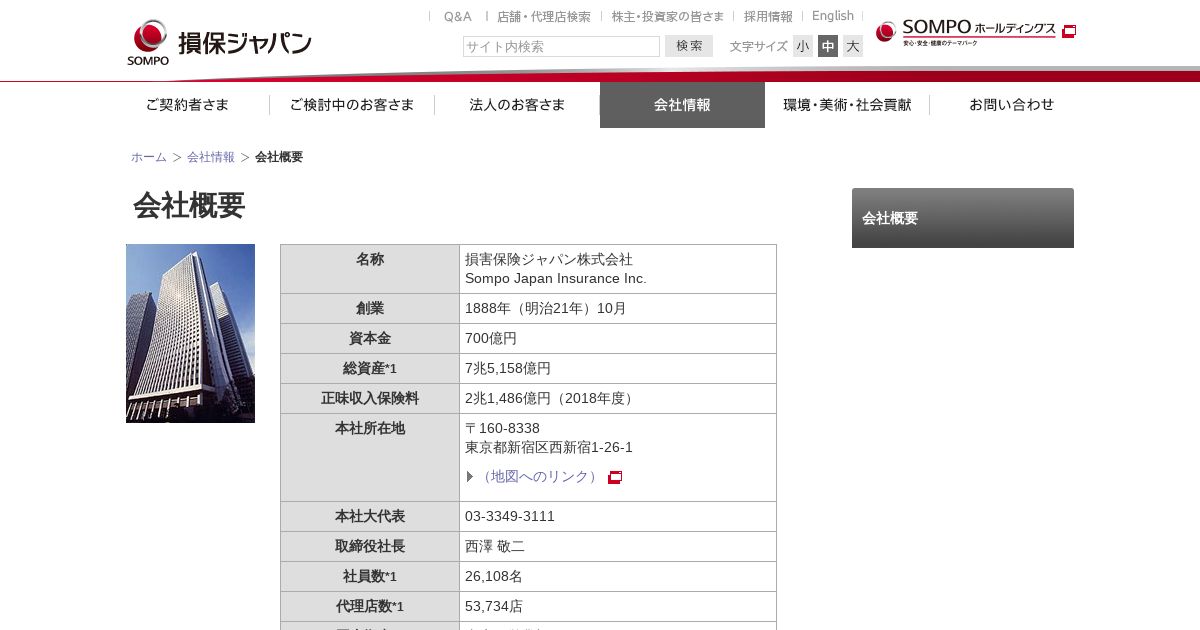
Task: Click the 名称 table header cell
Action: coord(370,269)
